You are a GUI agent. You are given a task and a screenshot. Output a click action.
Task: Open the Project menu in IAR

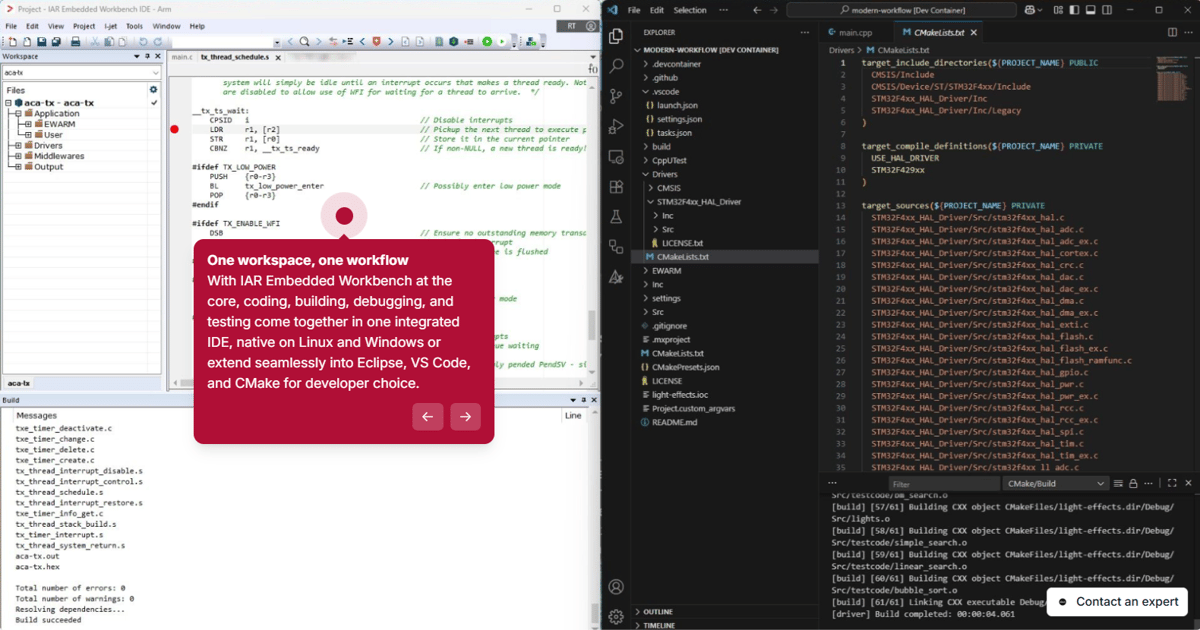click(x=84, y=26)
